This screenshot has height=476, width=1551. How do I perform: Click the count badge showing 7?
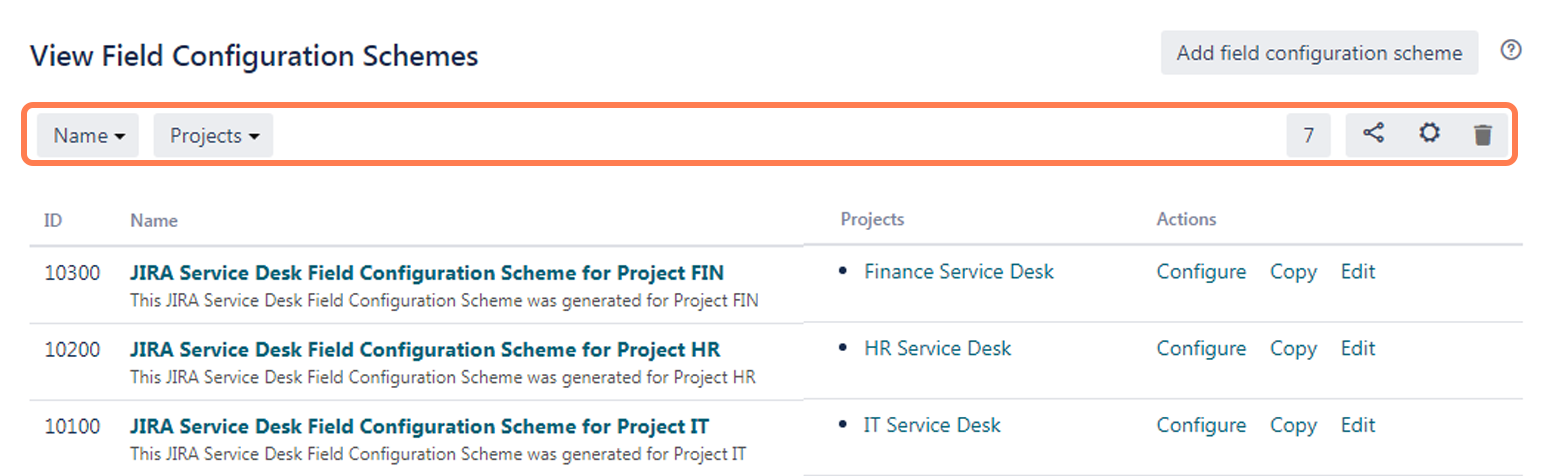[1308, 135]
